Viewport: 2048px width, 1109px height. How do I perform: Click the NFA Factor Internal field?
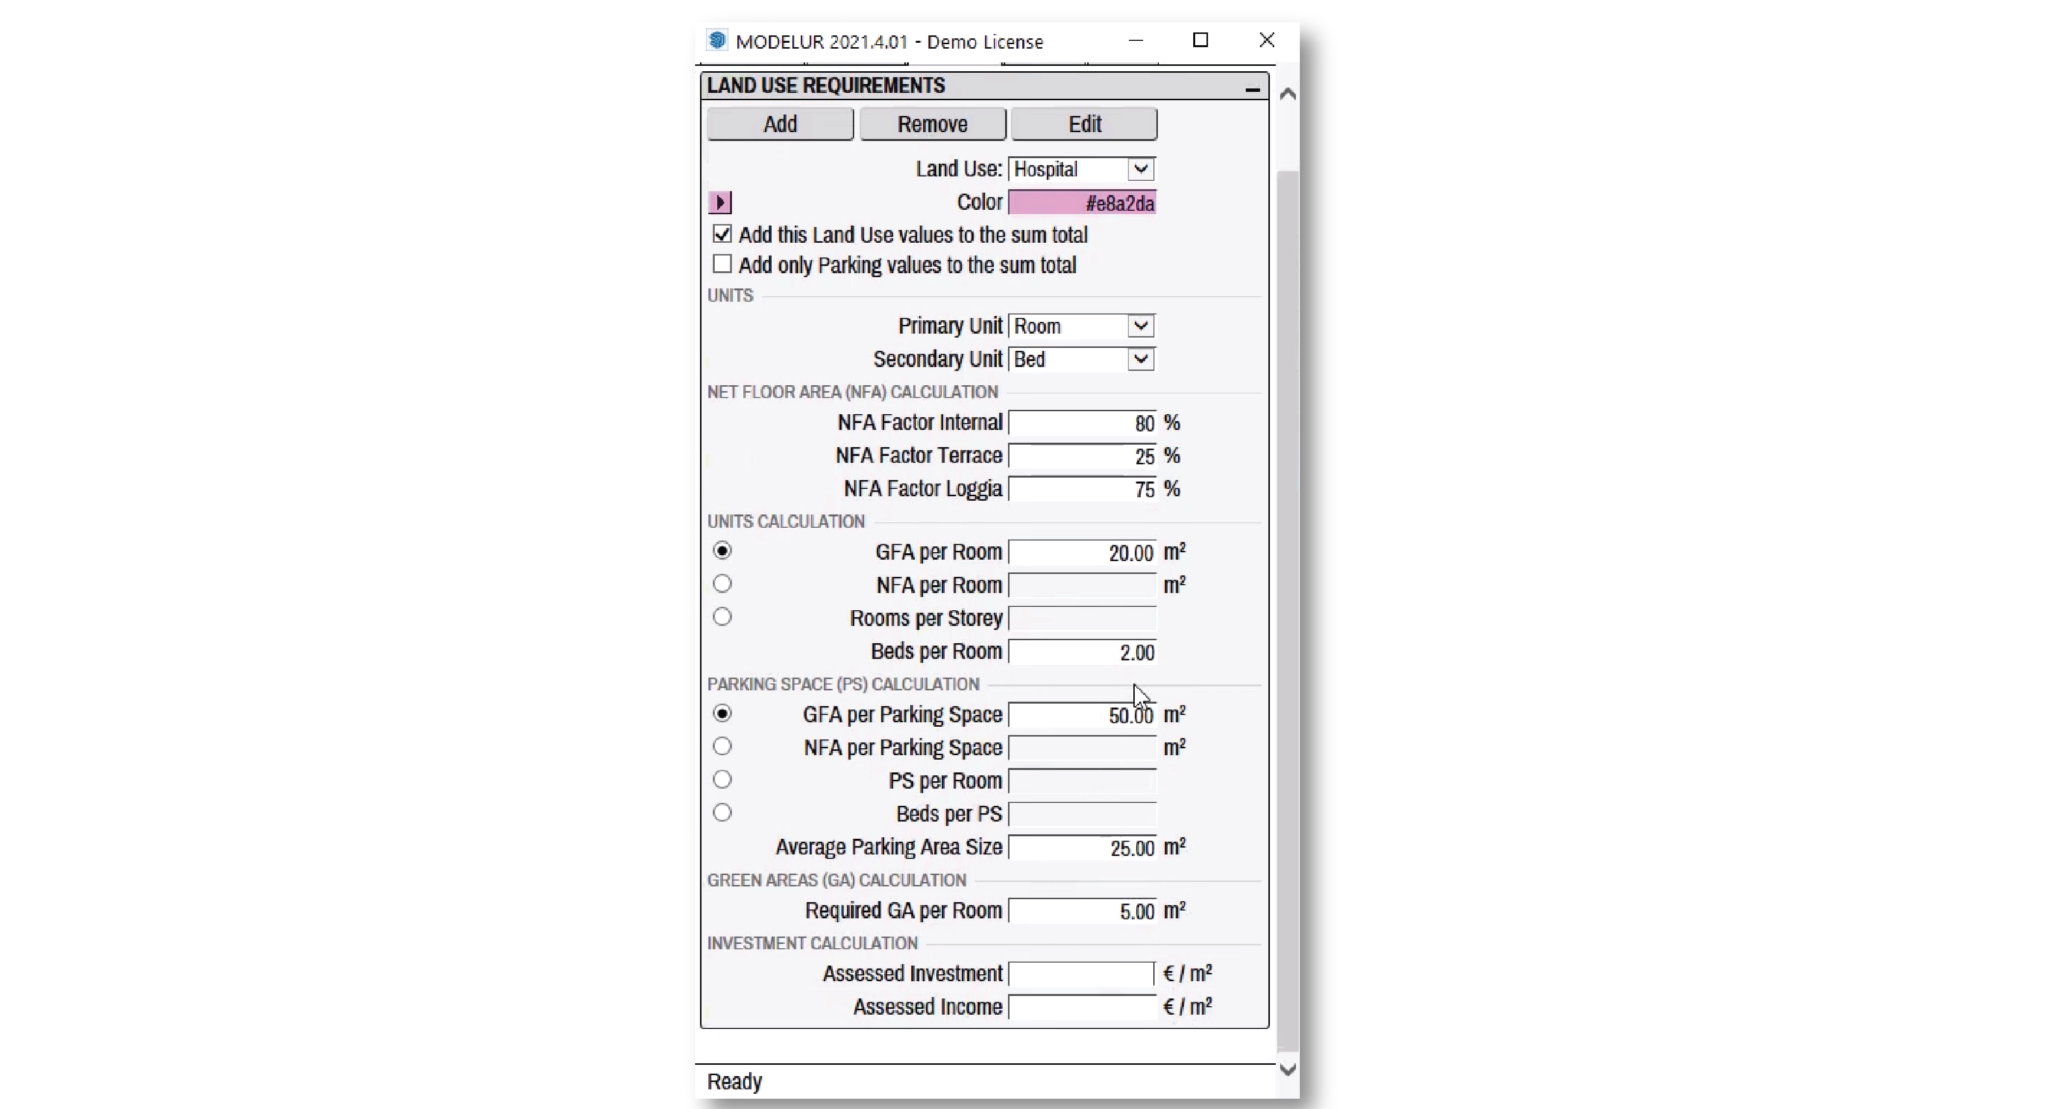click(x=1082, y=423)
